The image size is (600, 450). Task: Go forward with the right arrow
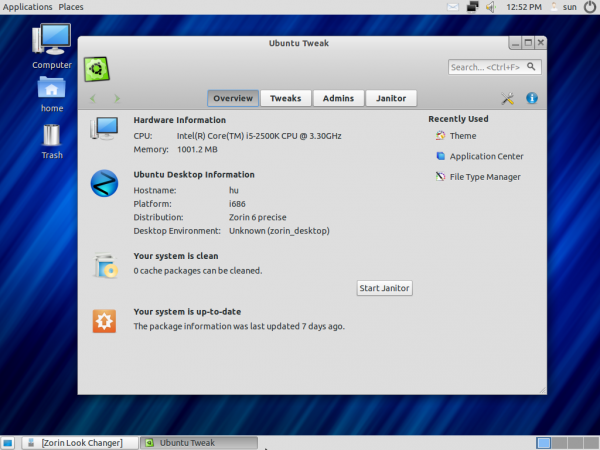(117, 99)
